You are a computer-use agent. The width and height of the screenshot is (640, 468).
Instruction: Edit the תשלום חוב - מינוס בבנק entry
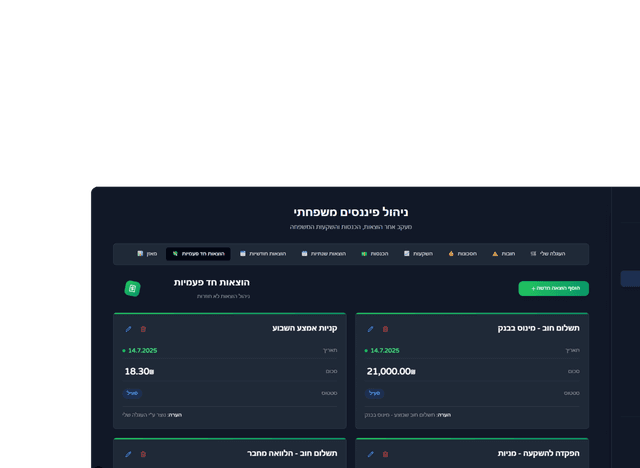370,328
